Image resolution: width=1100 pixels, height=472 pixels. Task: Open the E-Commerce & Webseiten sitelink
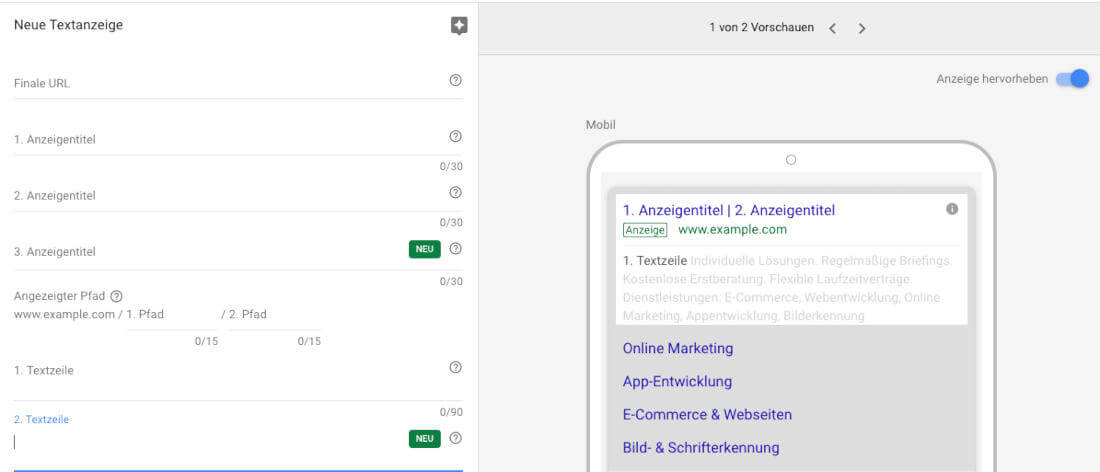[707, 414]
